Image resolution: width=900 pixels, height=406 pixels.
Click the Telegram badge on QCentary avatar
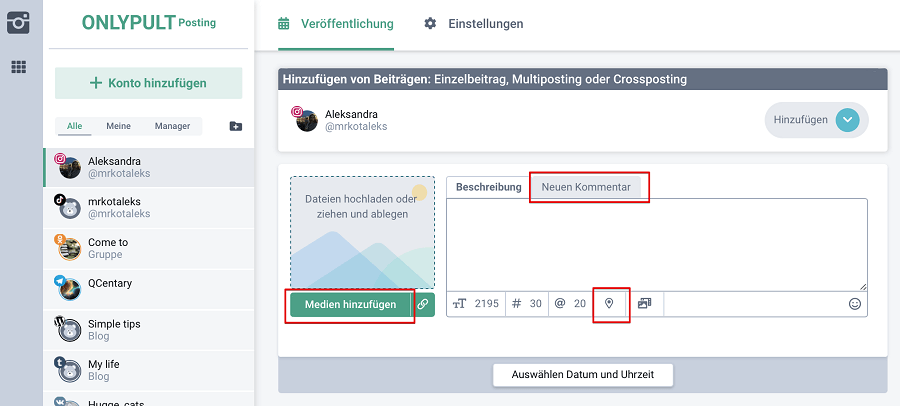(x=60, y=281)
